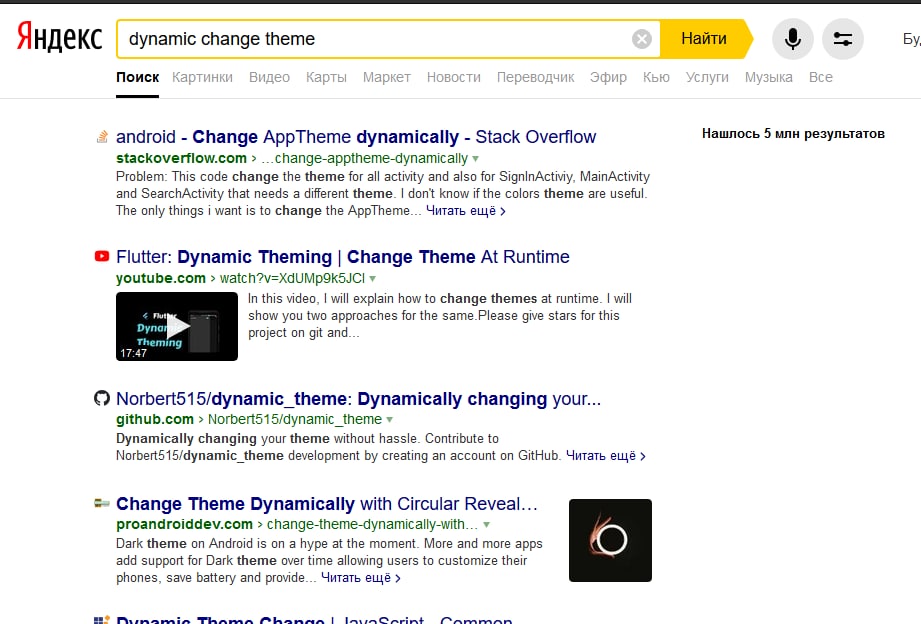Open the circular reveal ring thumbnail image
The image size is (921, 624).
pos(610,541)
